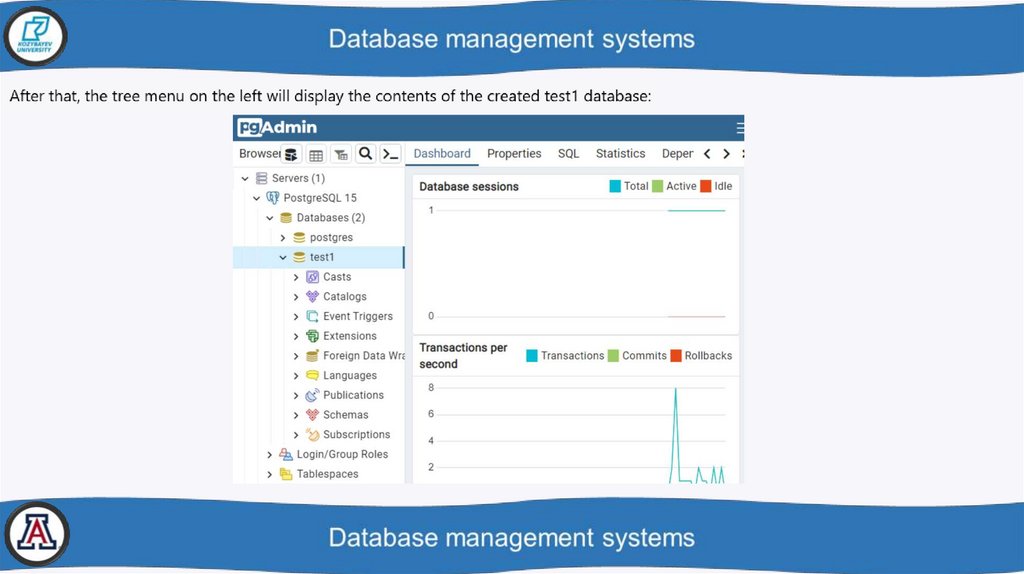Image resolution: width=1024 pixels, height=574 pixels.
Task: Switch to the Properties tab
Action: (514, 154)
